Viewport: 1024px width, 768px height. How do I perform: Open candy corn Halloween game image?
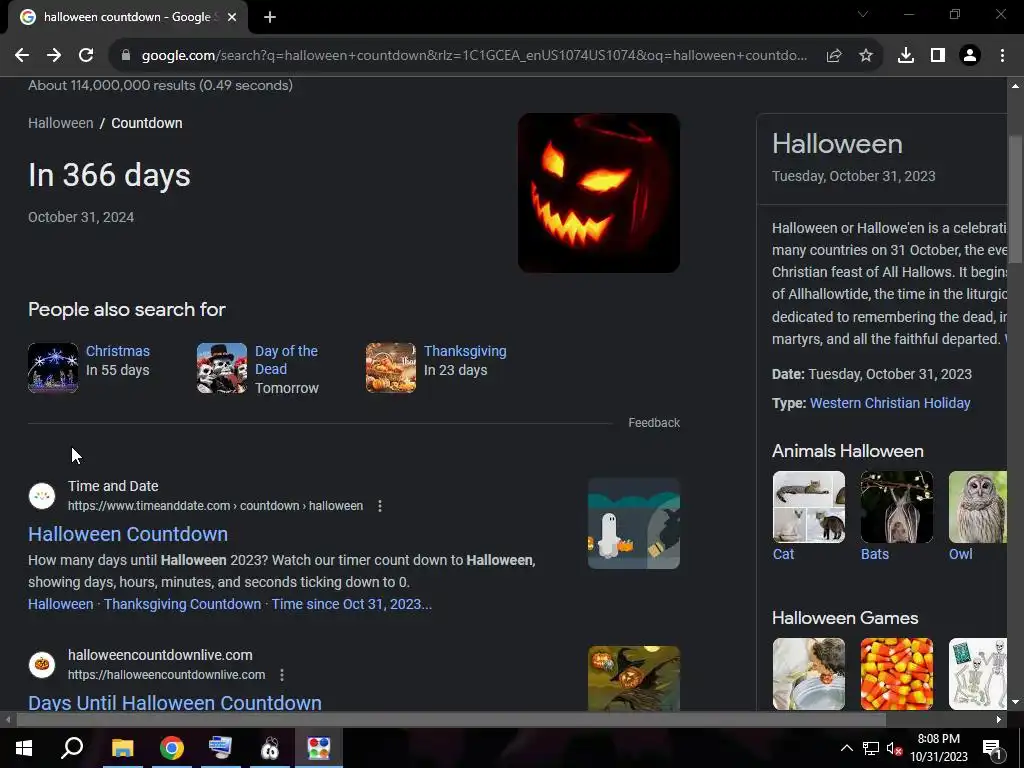click(897, 674)
